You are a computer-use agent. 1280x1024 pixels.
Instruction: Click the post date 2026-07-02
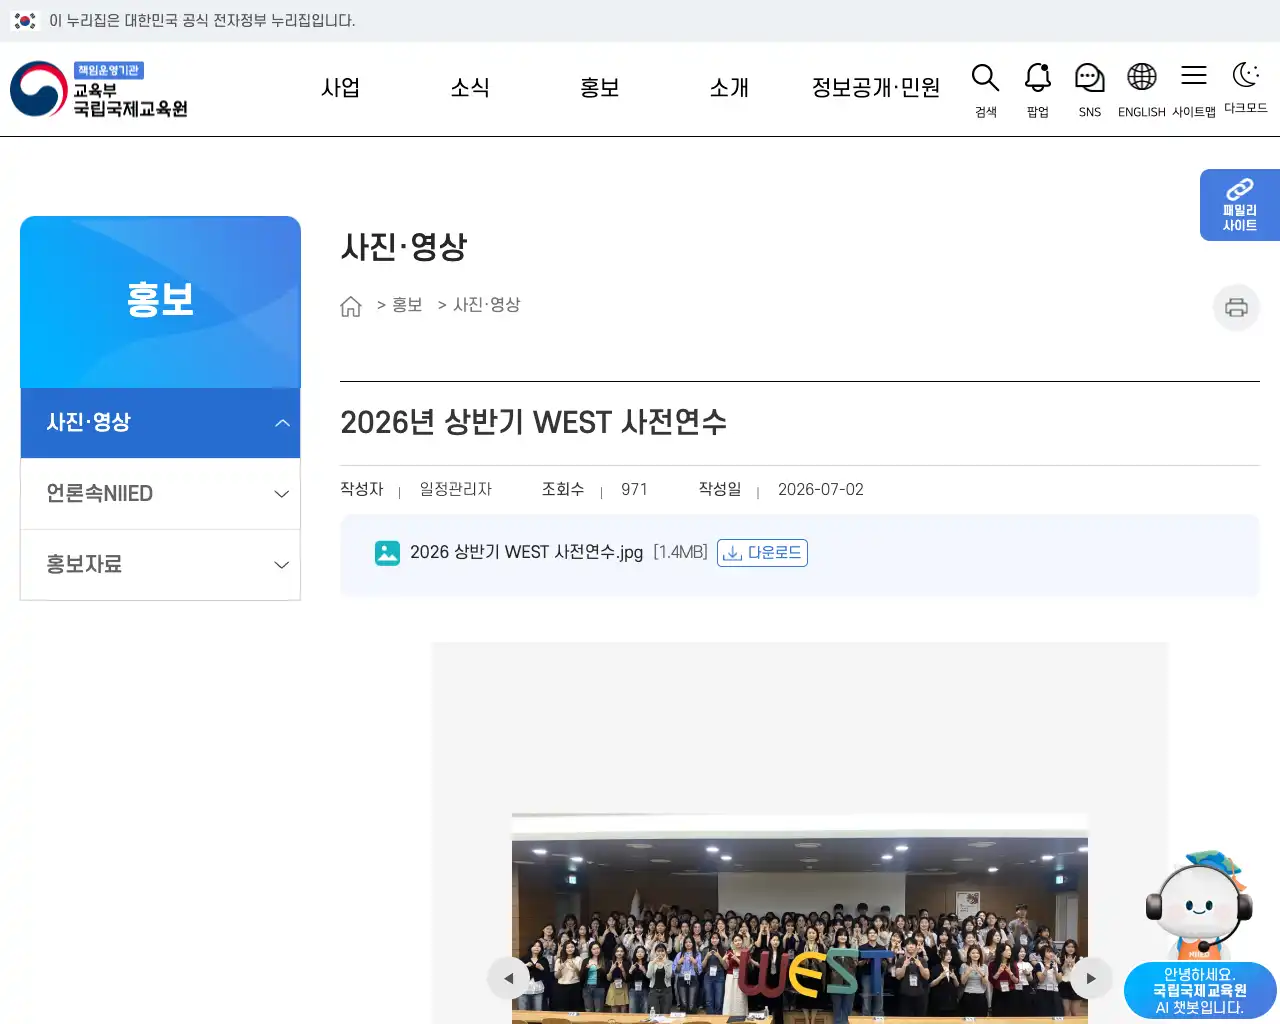click(x=821, y=490)
